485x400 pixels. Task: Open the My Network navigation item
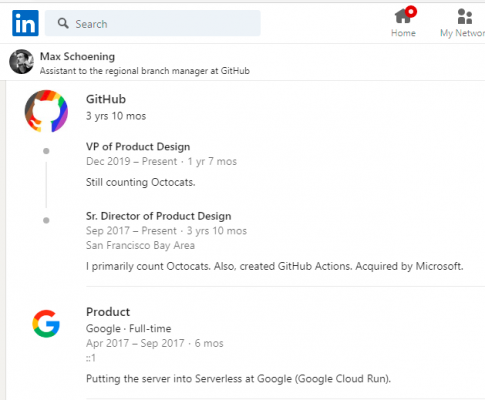[462, 22]
